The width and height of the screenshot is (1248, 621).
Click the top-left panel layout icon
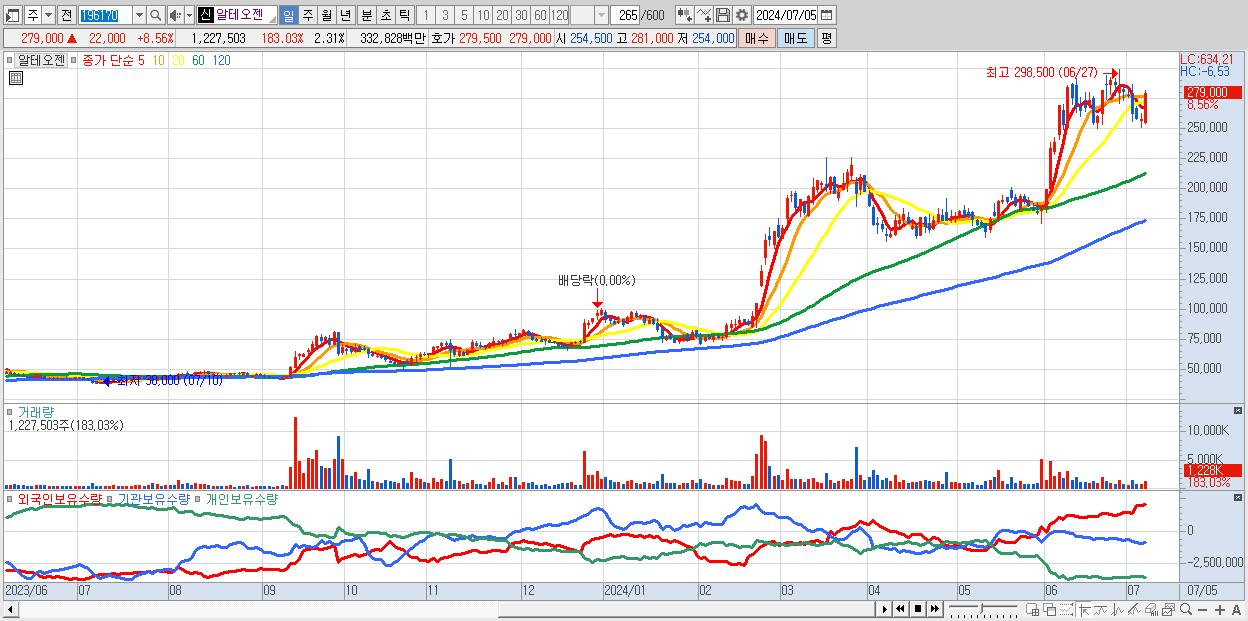(x=12, y=15)
